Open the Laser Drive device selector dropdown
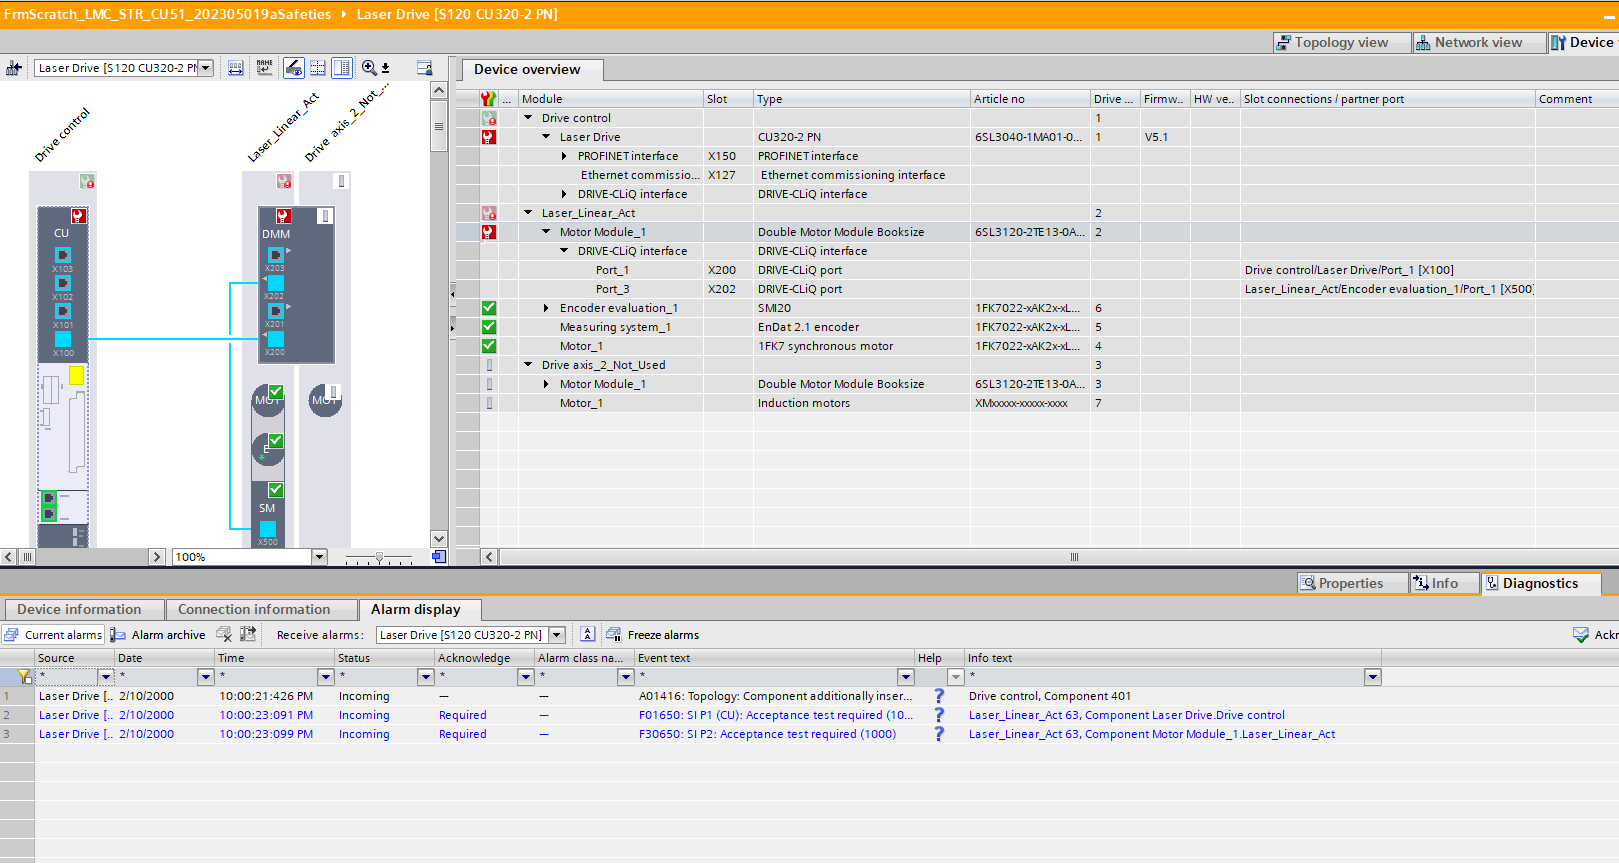 tap(205, 68)
